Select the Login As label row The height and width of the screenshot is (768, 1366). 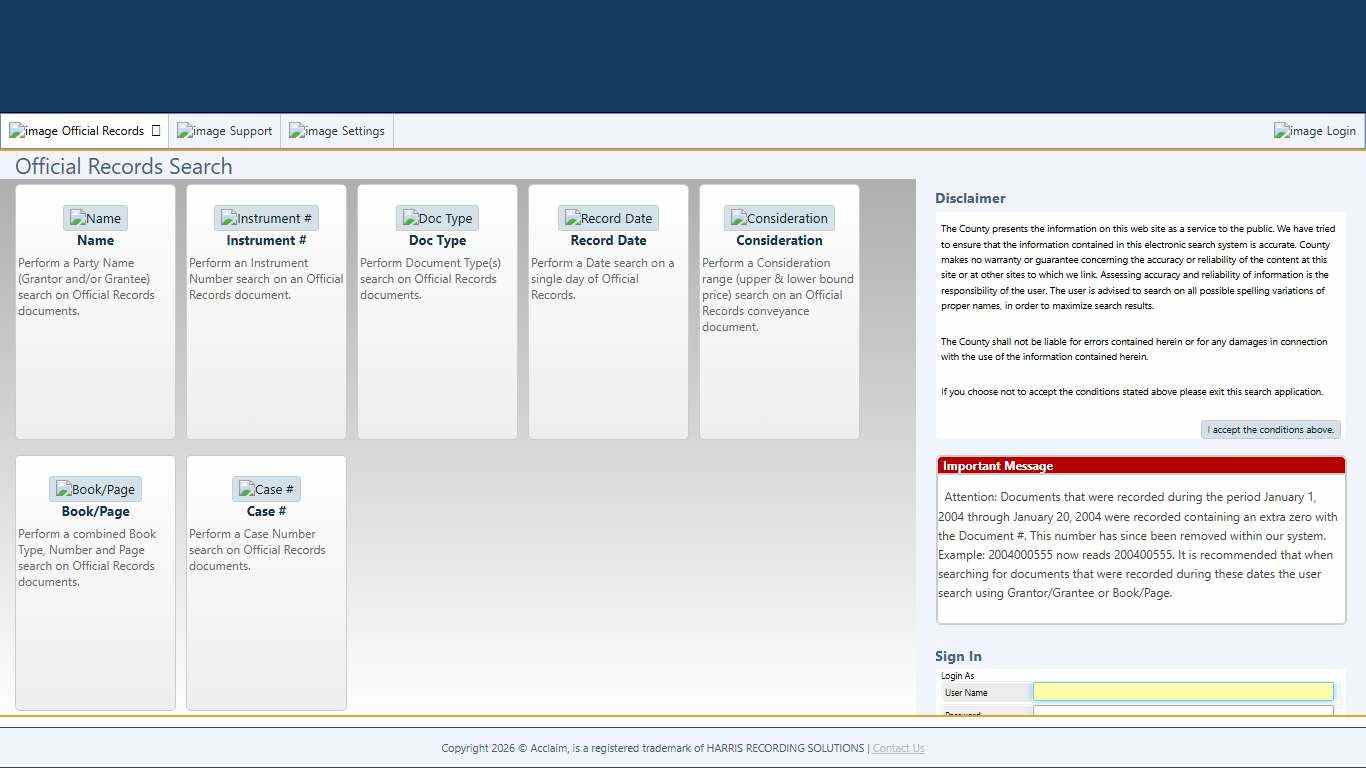pos(957,675)
